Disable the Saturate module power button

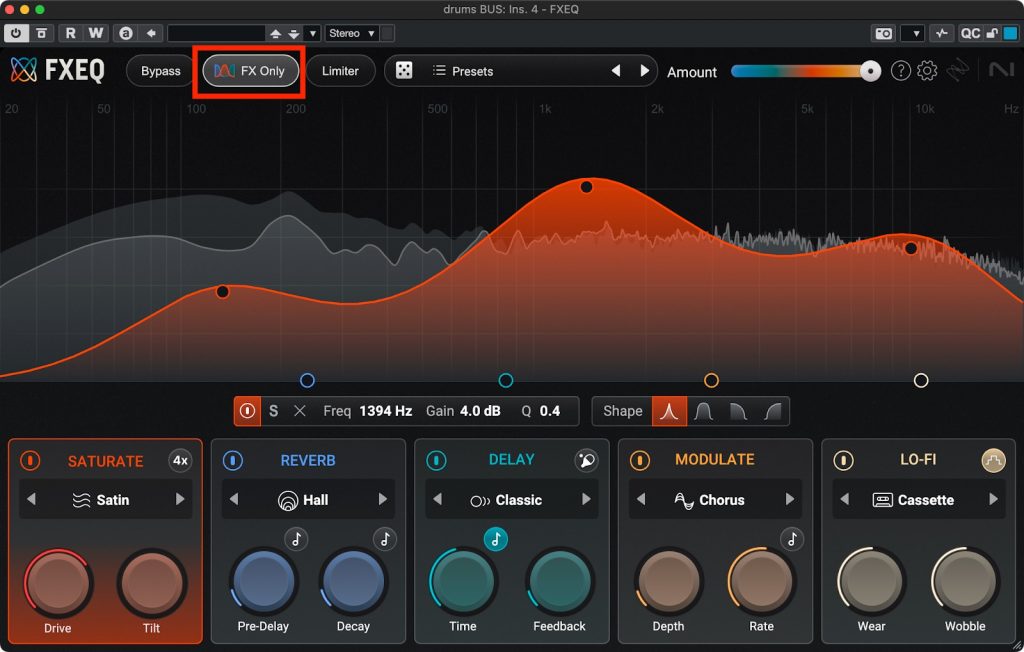click(31, 461)
